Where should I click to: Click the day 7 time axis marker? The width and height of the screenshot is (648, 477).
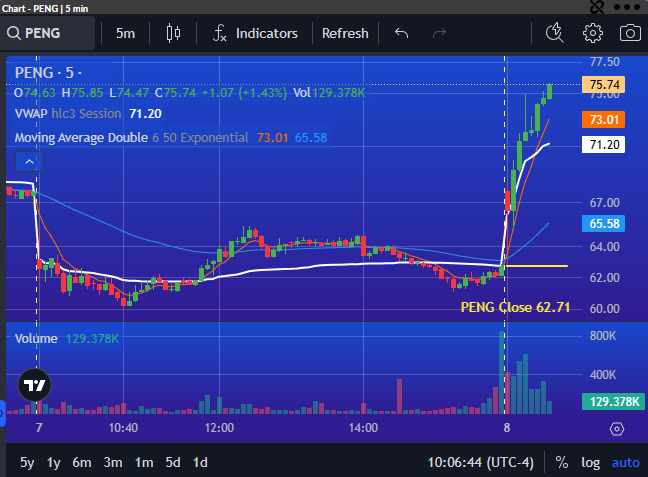coord(39,427)
